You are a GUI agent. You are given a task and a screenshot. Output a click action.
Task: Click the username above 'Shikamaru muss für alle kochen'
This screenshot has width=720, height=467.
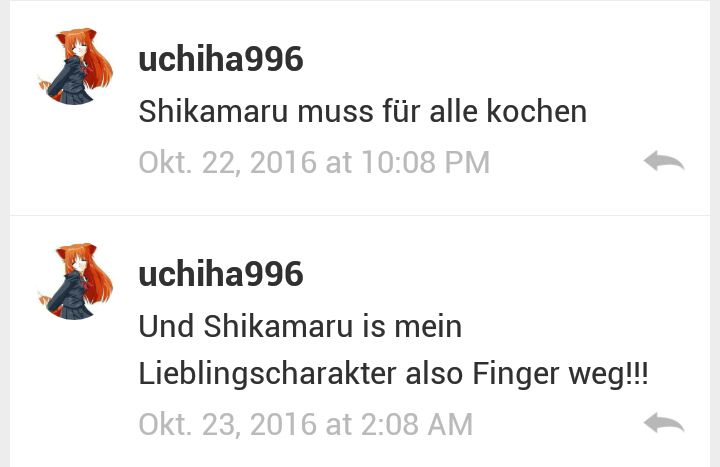221,59
